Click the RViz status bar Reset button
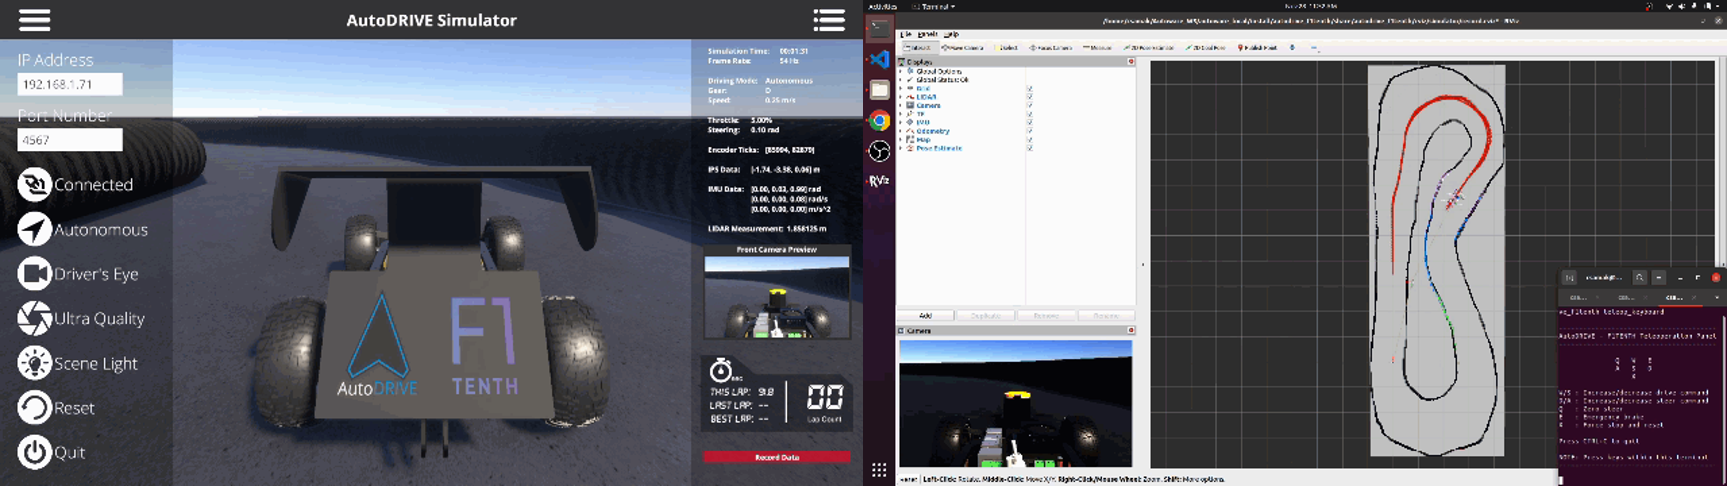Viewport: 1727px width, 486px height. (x=908, y=479)
